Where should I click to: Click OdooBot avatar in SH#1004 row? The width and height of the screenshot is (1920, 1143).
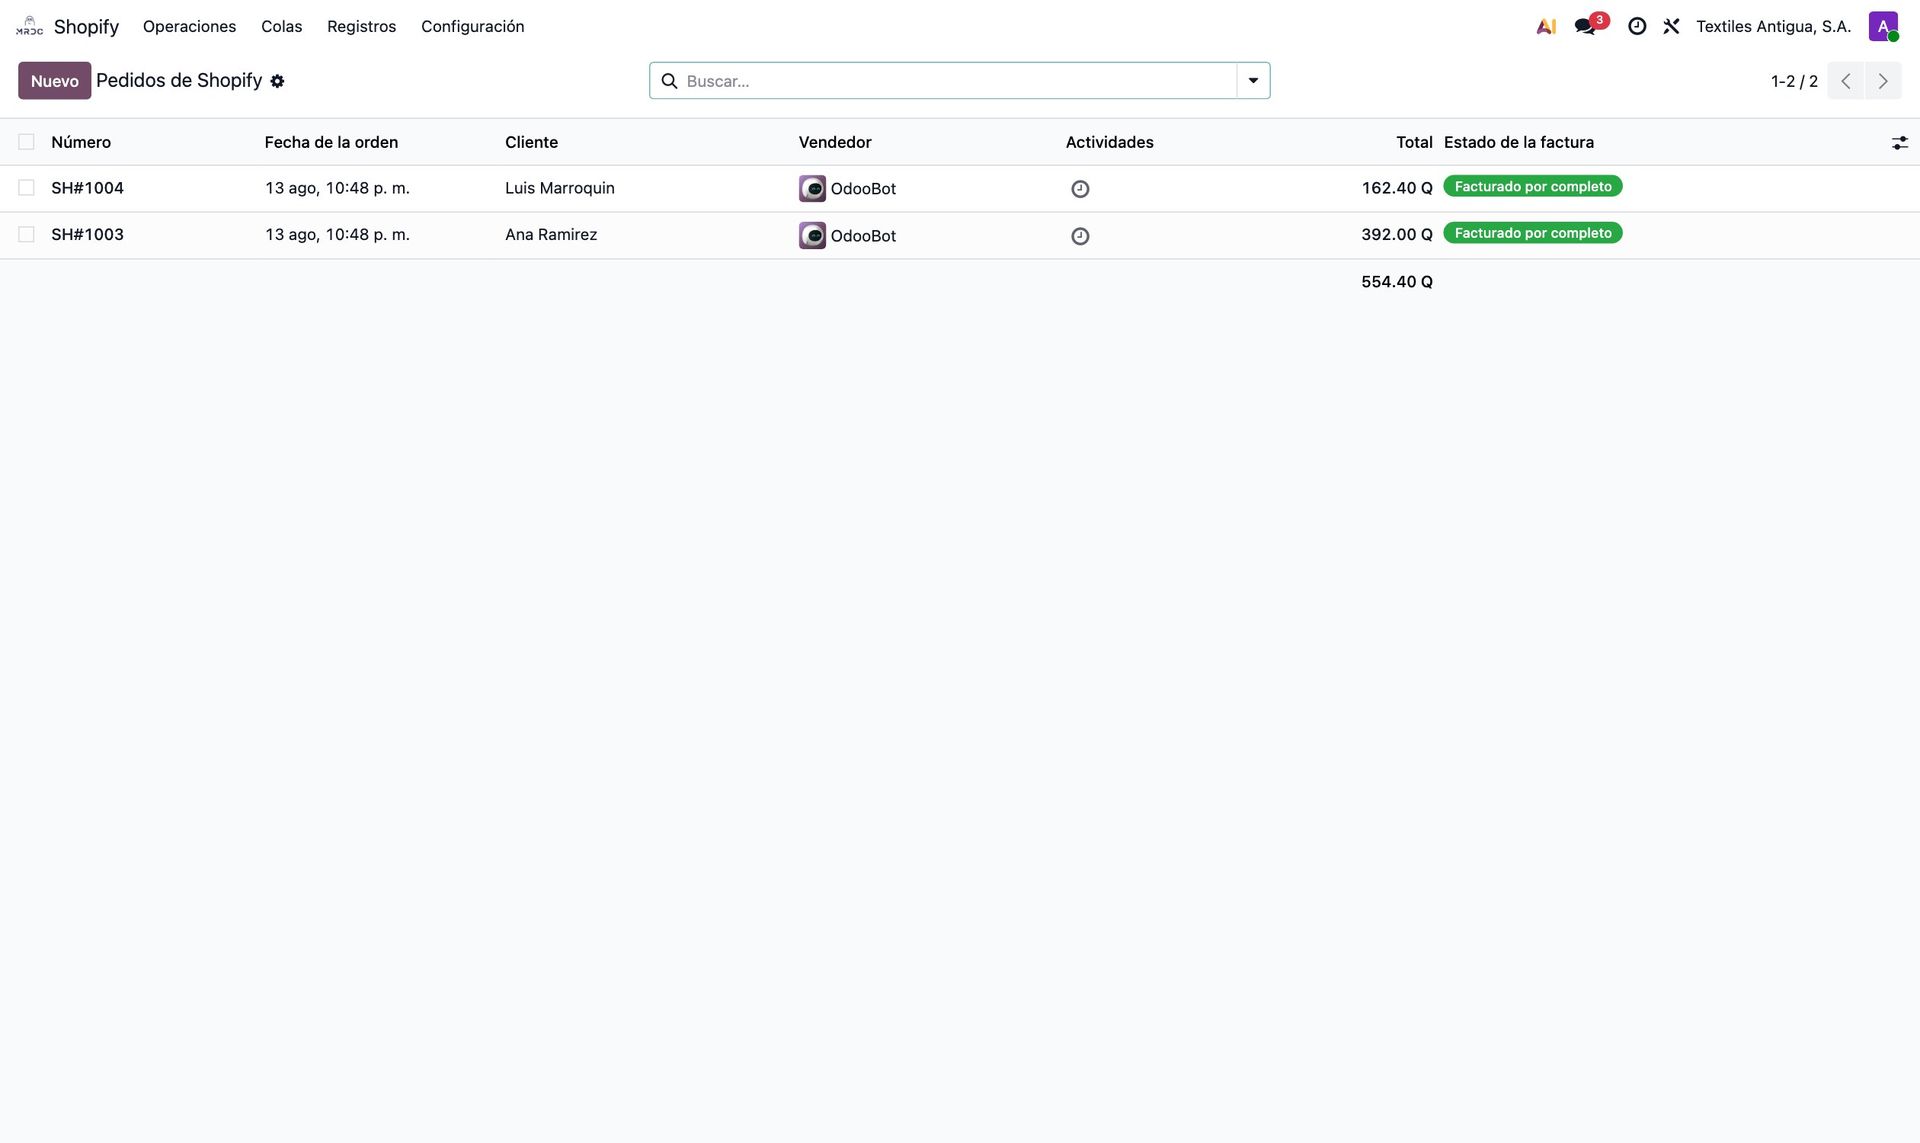point(812,188)
